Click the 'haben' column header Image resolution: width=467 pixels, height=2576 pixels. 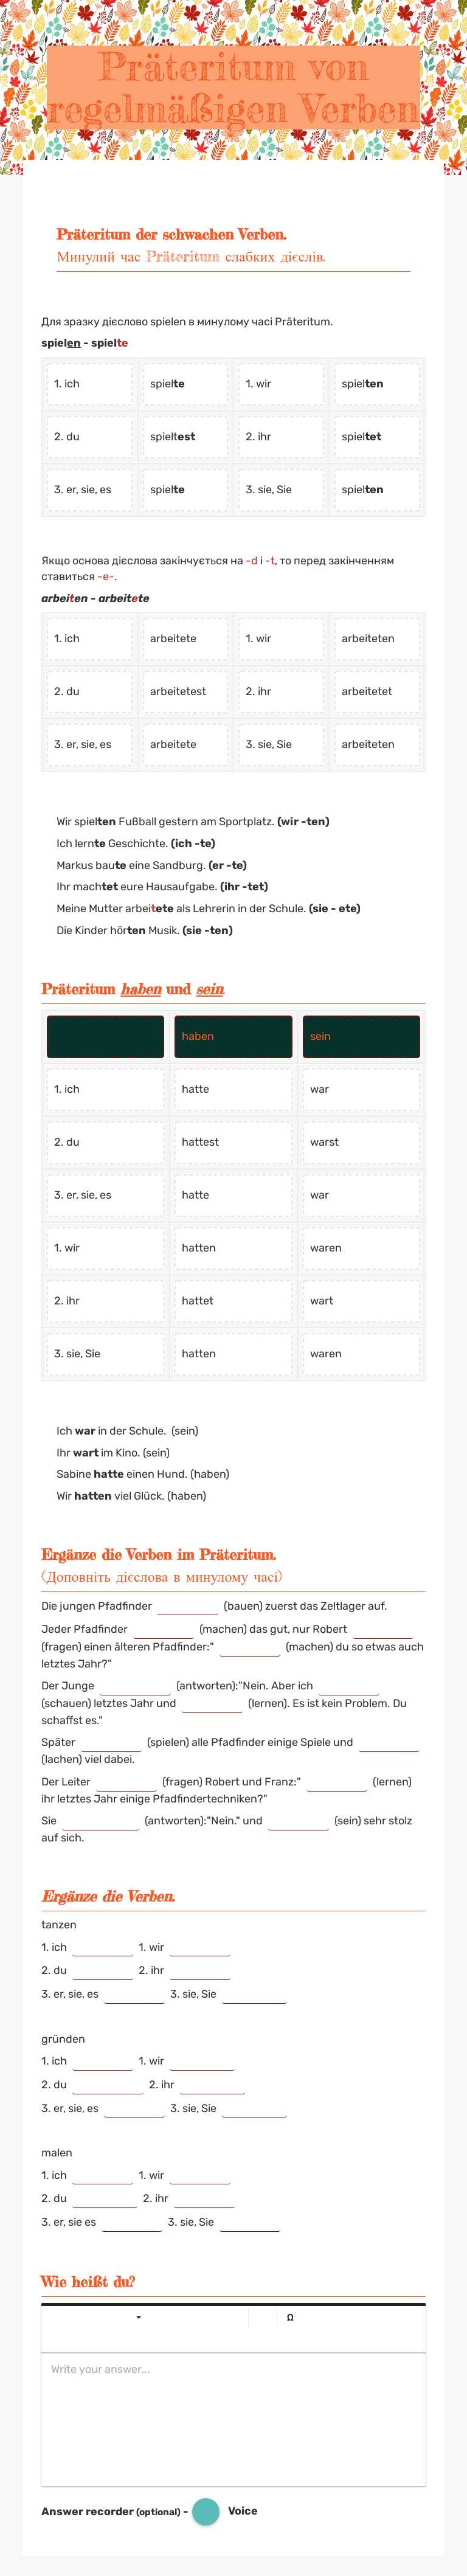[x=232, y=1036]
